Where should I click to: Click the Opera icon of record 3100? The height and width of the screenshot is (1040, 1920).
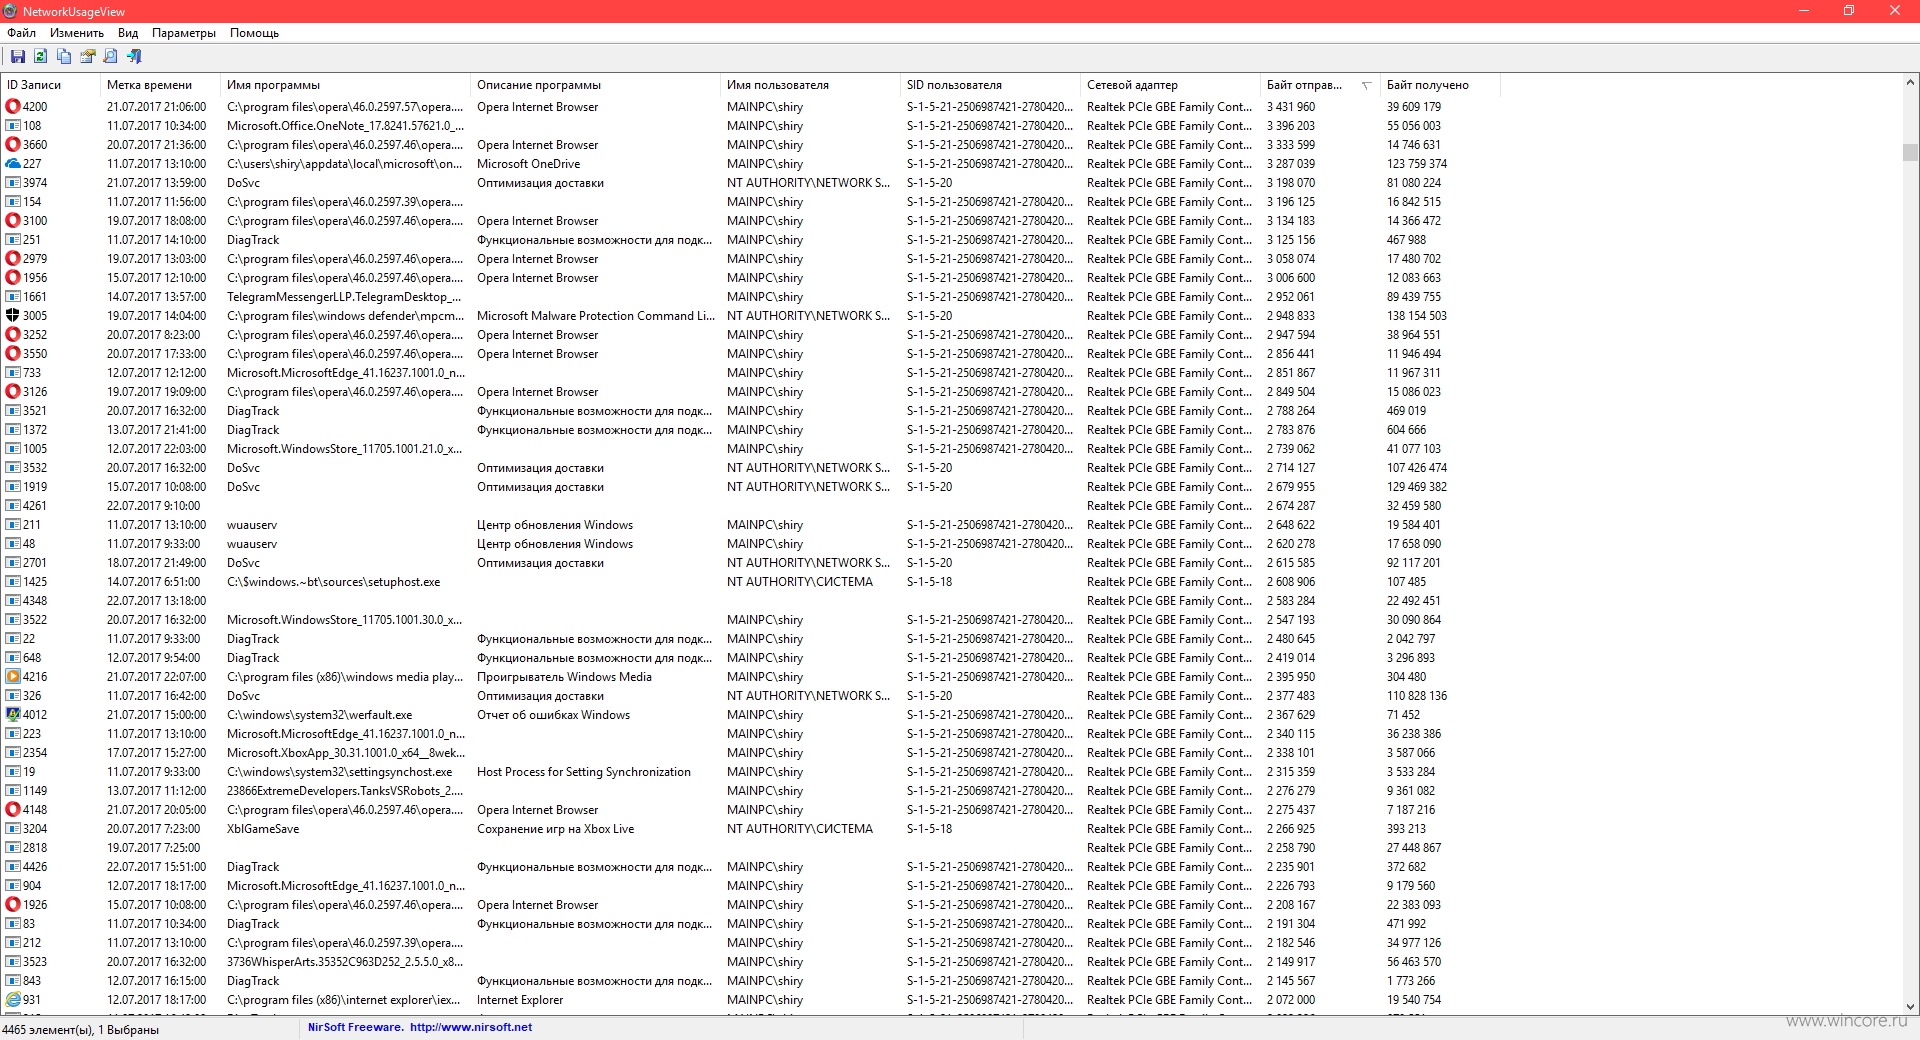tap(13, 220)
